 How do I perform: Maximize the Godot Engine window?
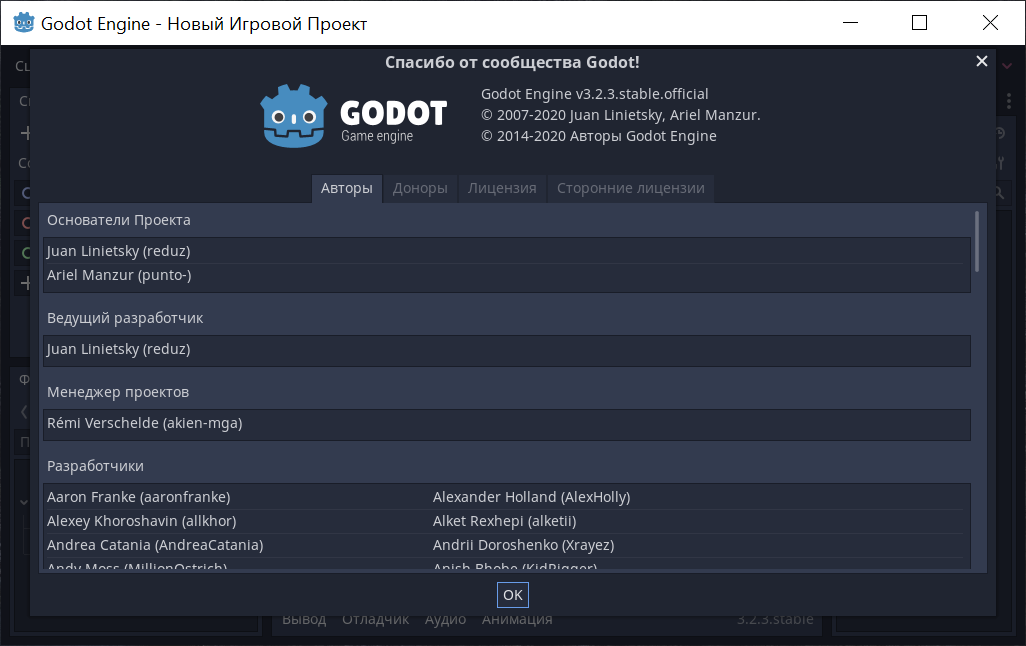[x=919, y=23]
